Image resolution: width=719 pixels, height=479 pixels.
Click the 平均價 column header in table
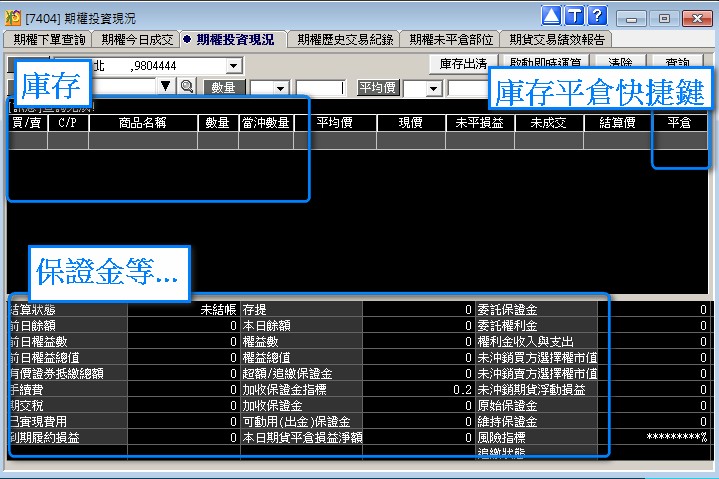[334, 123]
